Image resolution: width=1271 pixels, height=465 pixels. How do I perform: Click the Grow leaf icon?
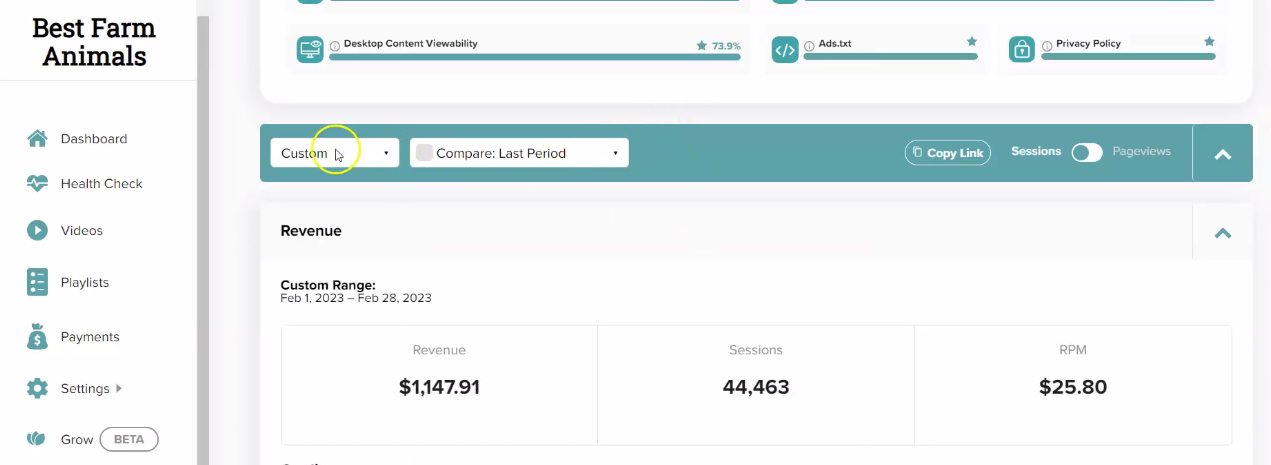pyautogui.click(x=37, y=439)
